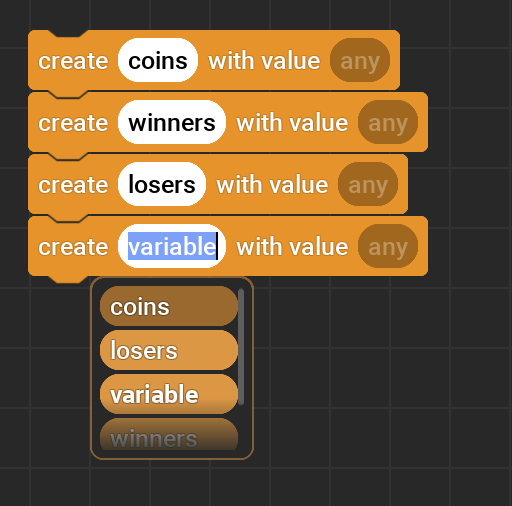
Task: Choose 'losers' option in the dropdown list
Action: pyautogui.click(x=169, y=350)
